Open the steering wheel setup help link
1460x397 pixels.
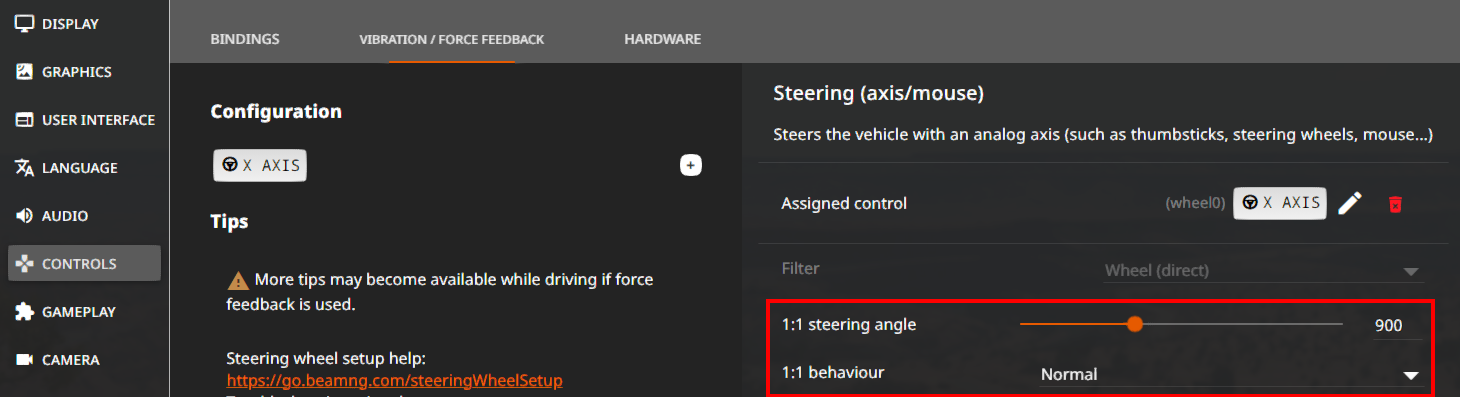(395, 381)
